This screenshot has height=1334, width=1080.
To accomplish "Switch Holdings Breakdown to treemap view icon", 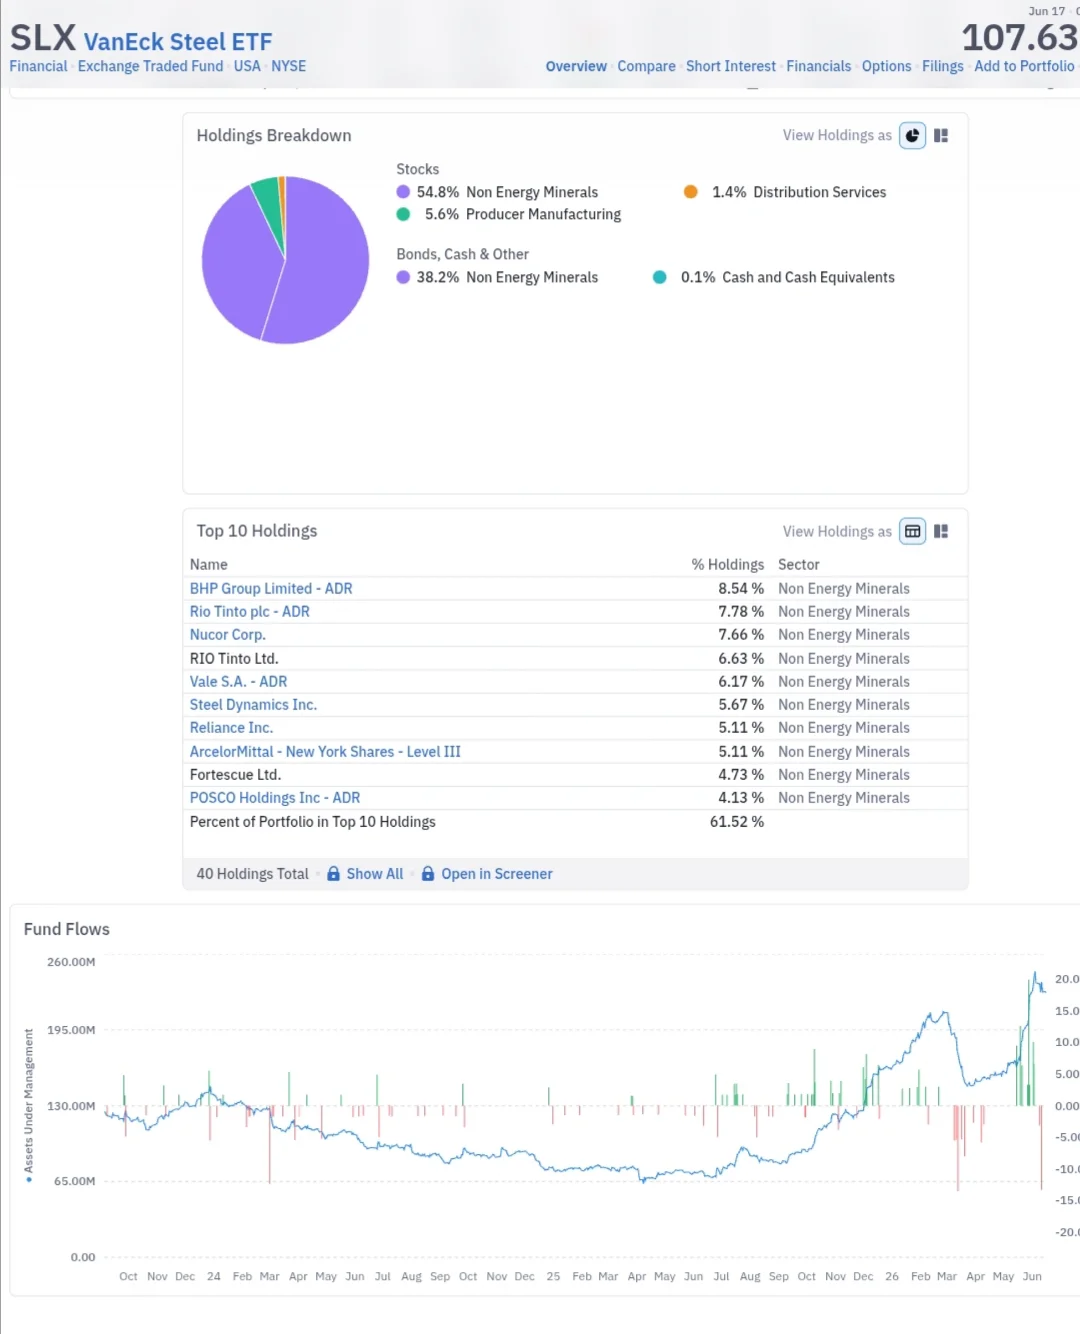I will point(941,135).
